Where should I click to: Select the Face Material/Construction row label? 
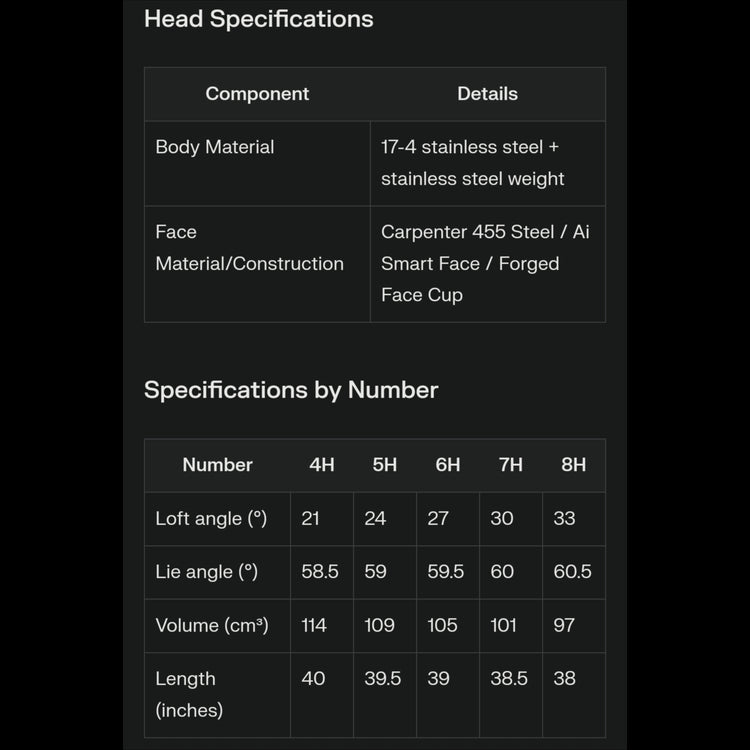tap(249, 248)
